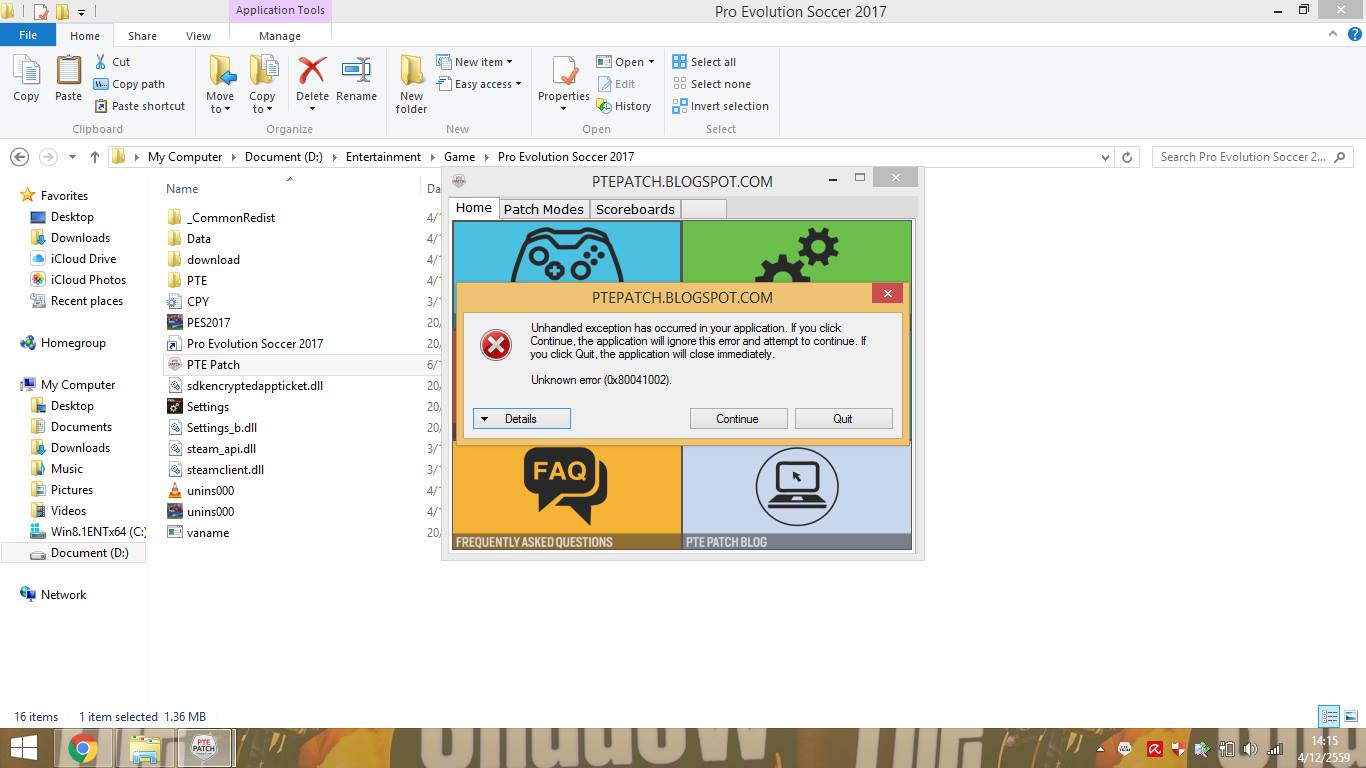Click History in the Open group
This screenshot has height=768, width=1366.
click(624, 106)
